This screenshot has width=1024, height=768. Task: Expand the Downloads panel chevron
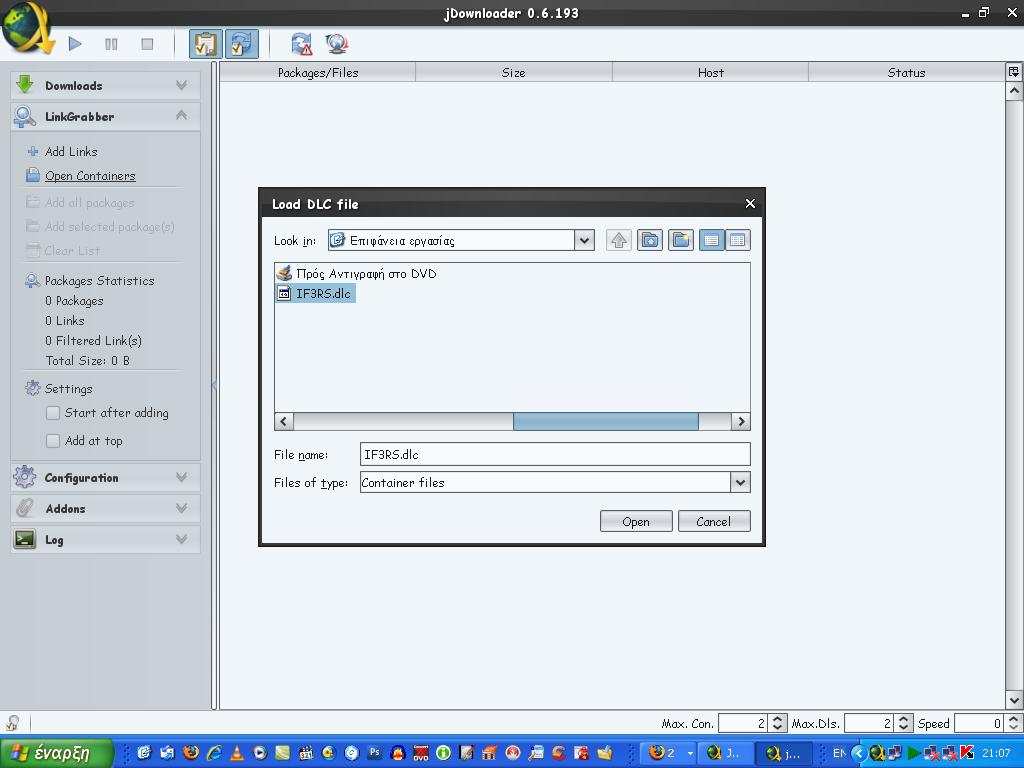pos(182,85)
